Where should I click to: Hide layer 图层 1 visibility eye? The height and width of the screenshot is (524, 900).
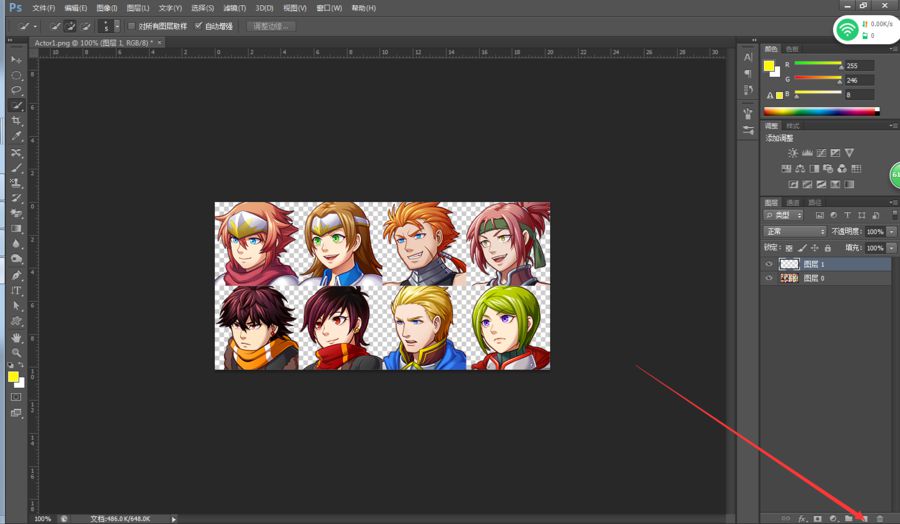point(769,264)
